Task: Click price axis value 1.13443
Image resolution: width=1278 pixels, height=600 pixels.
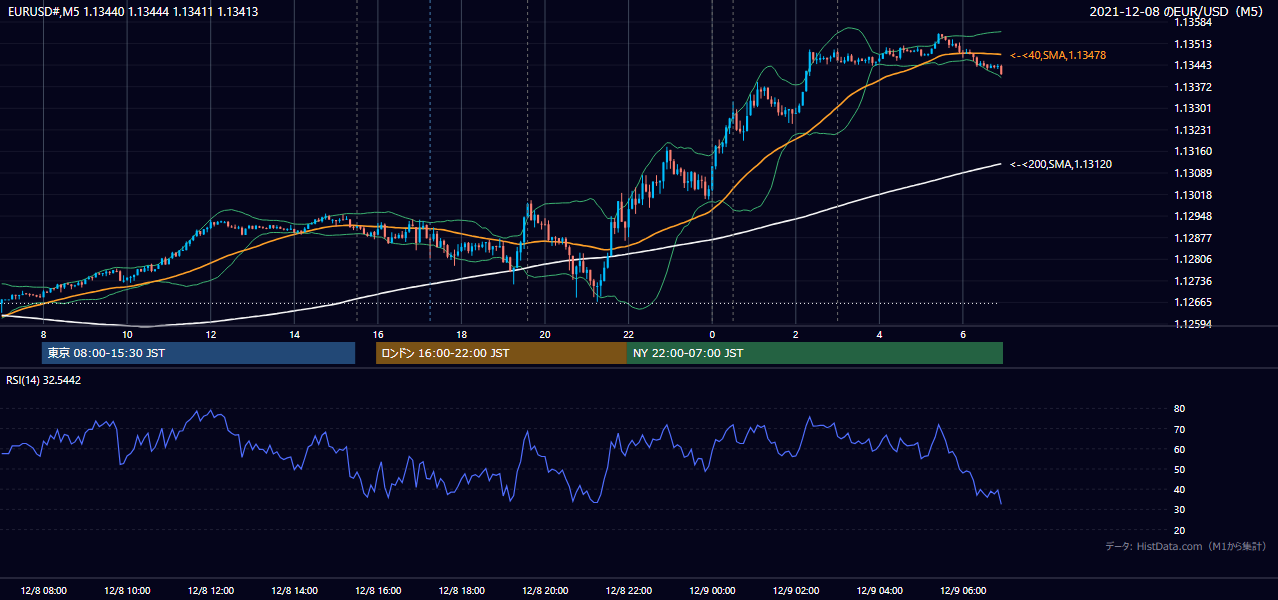Action: pyautogui.click(x=1194, y=65)
